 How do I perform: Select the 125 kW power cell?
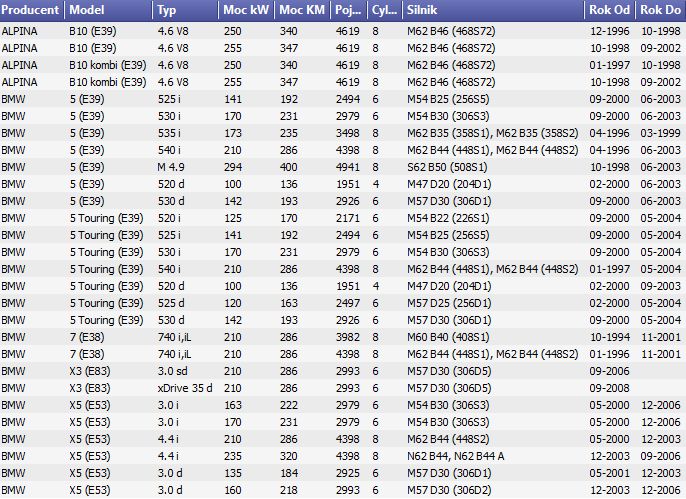coord(233,218)
